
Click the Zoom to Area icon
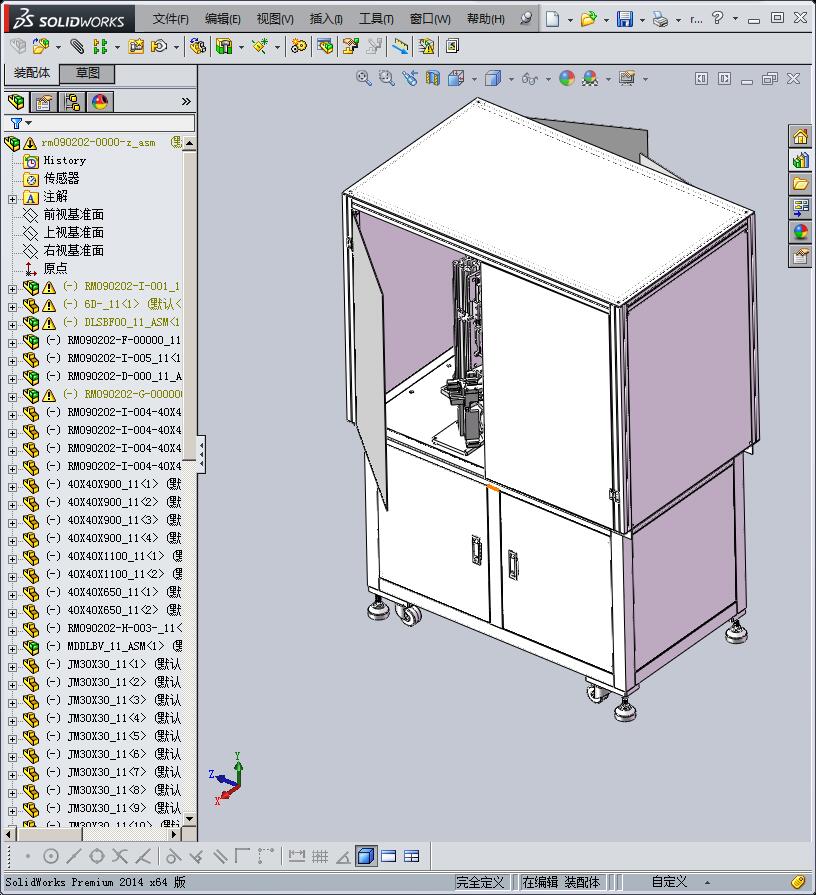[386, 78]
